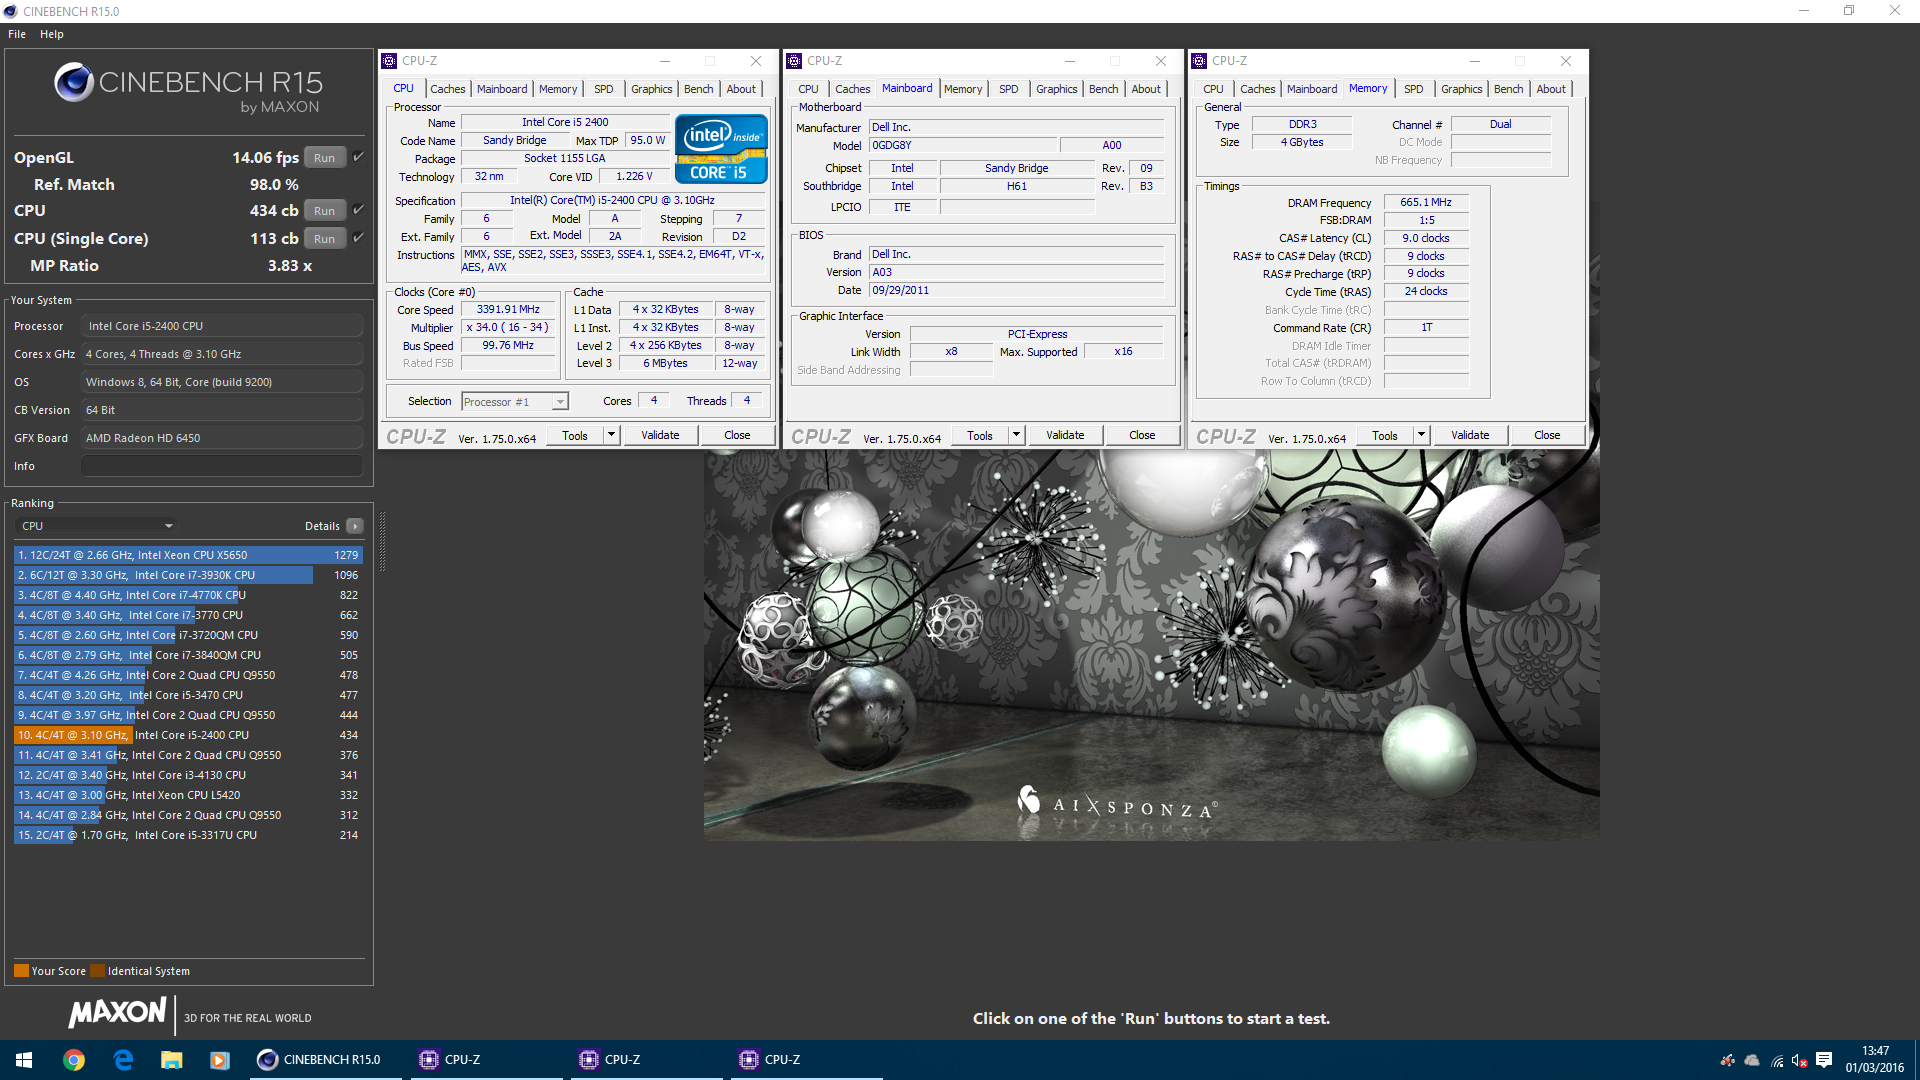Open About tab in Mainboard CPU-Z window
Image resolution: width=1920 pixels, height=1080 pixels.
(x=1146, y=89)
